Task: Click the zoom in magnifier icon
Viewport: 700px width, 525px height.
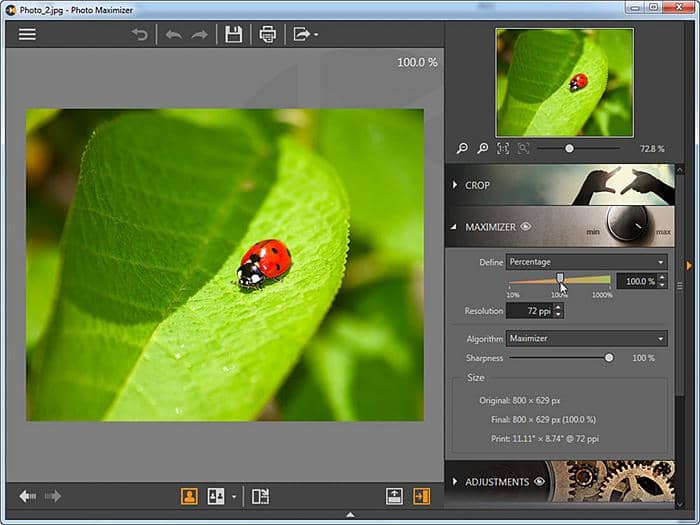Action: 482,148
